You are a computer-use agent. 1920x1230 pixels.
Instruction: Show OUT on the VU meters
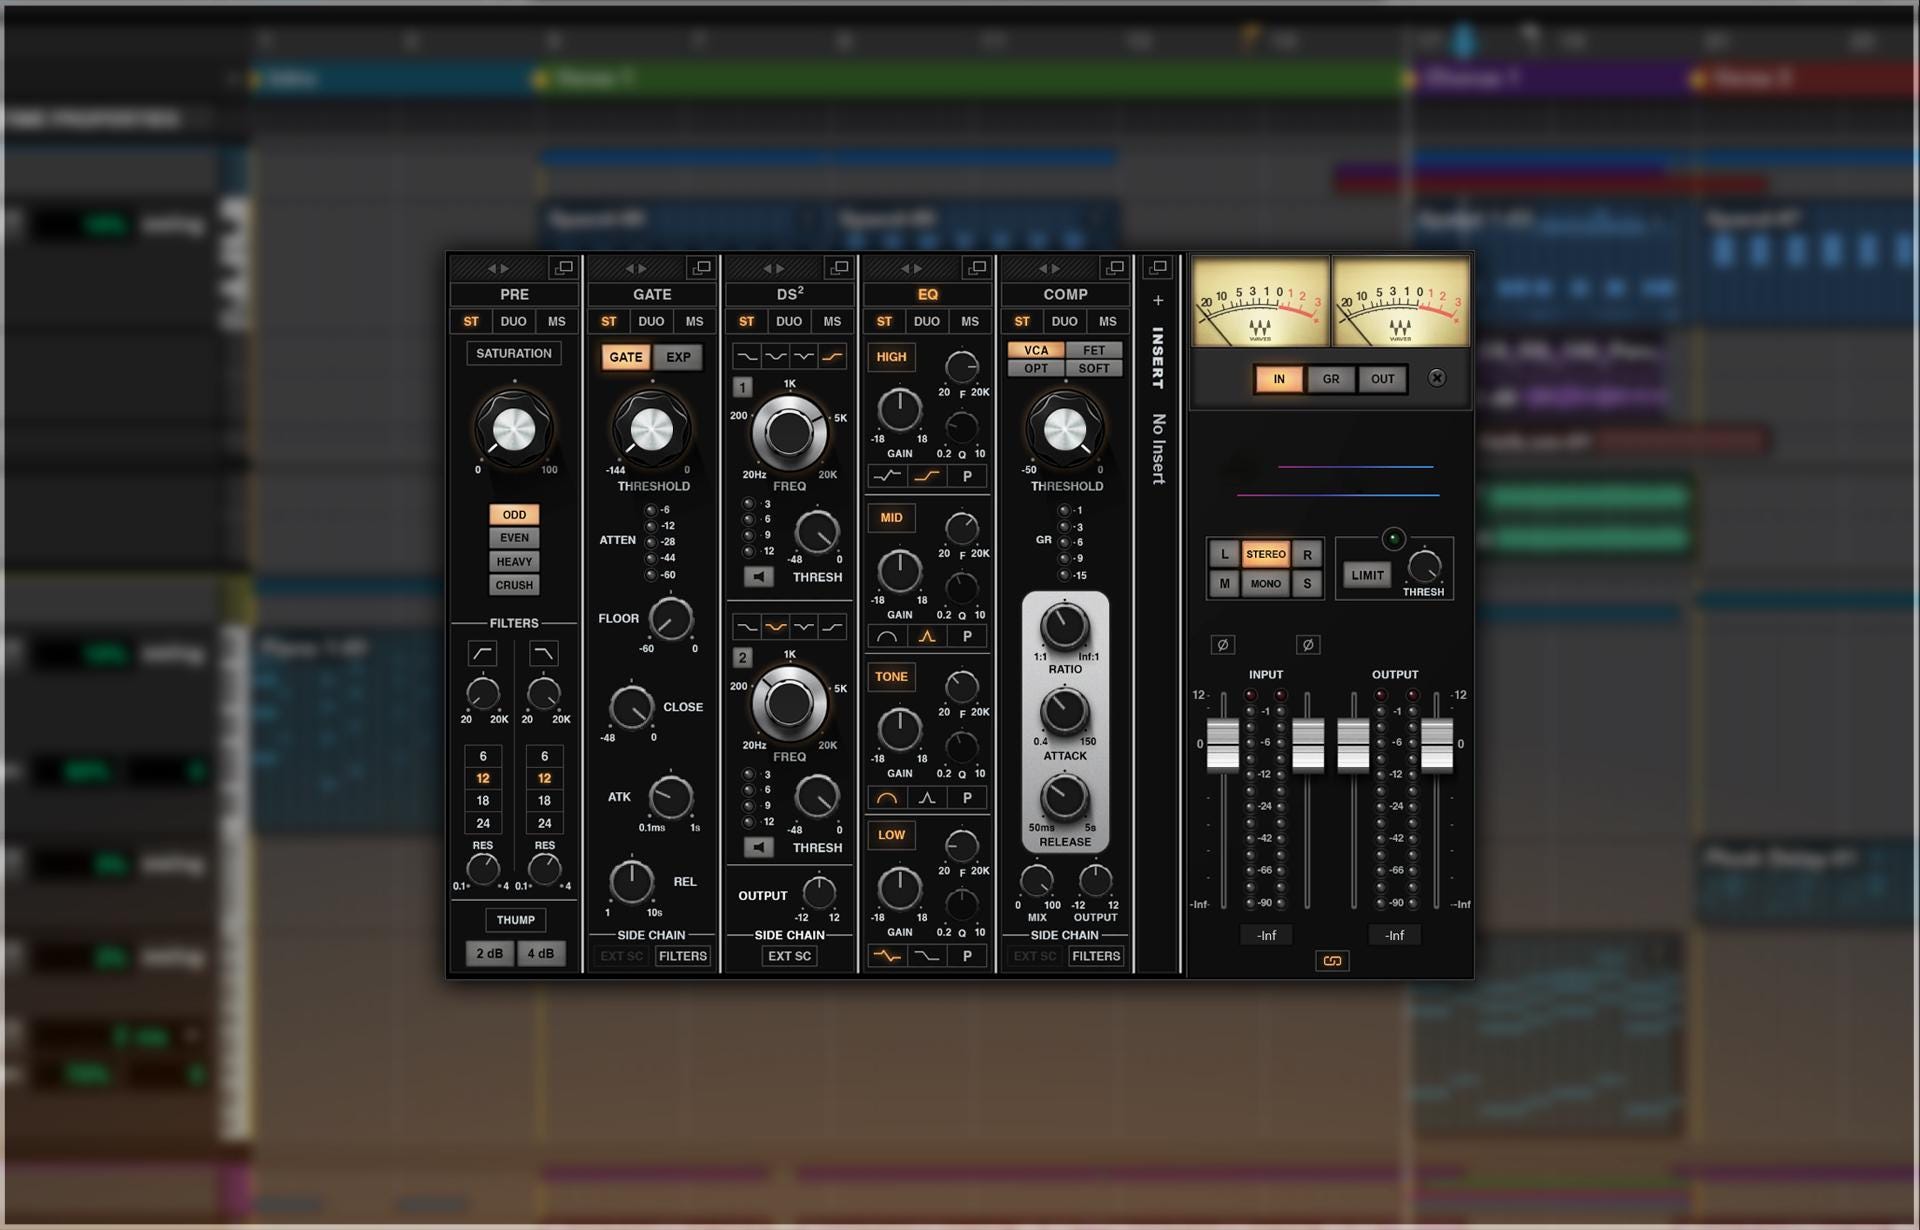(x=1383, y=379)
